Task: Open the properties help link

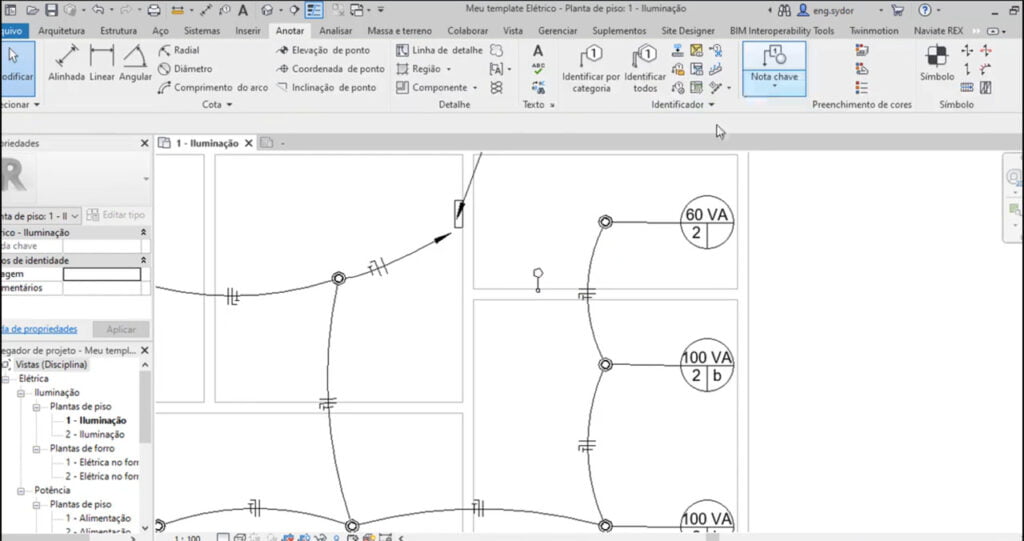Action: (x=39, y=329)
